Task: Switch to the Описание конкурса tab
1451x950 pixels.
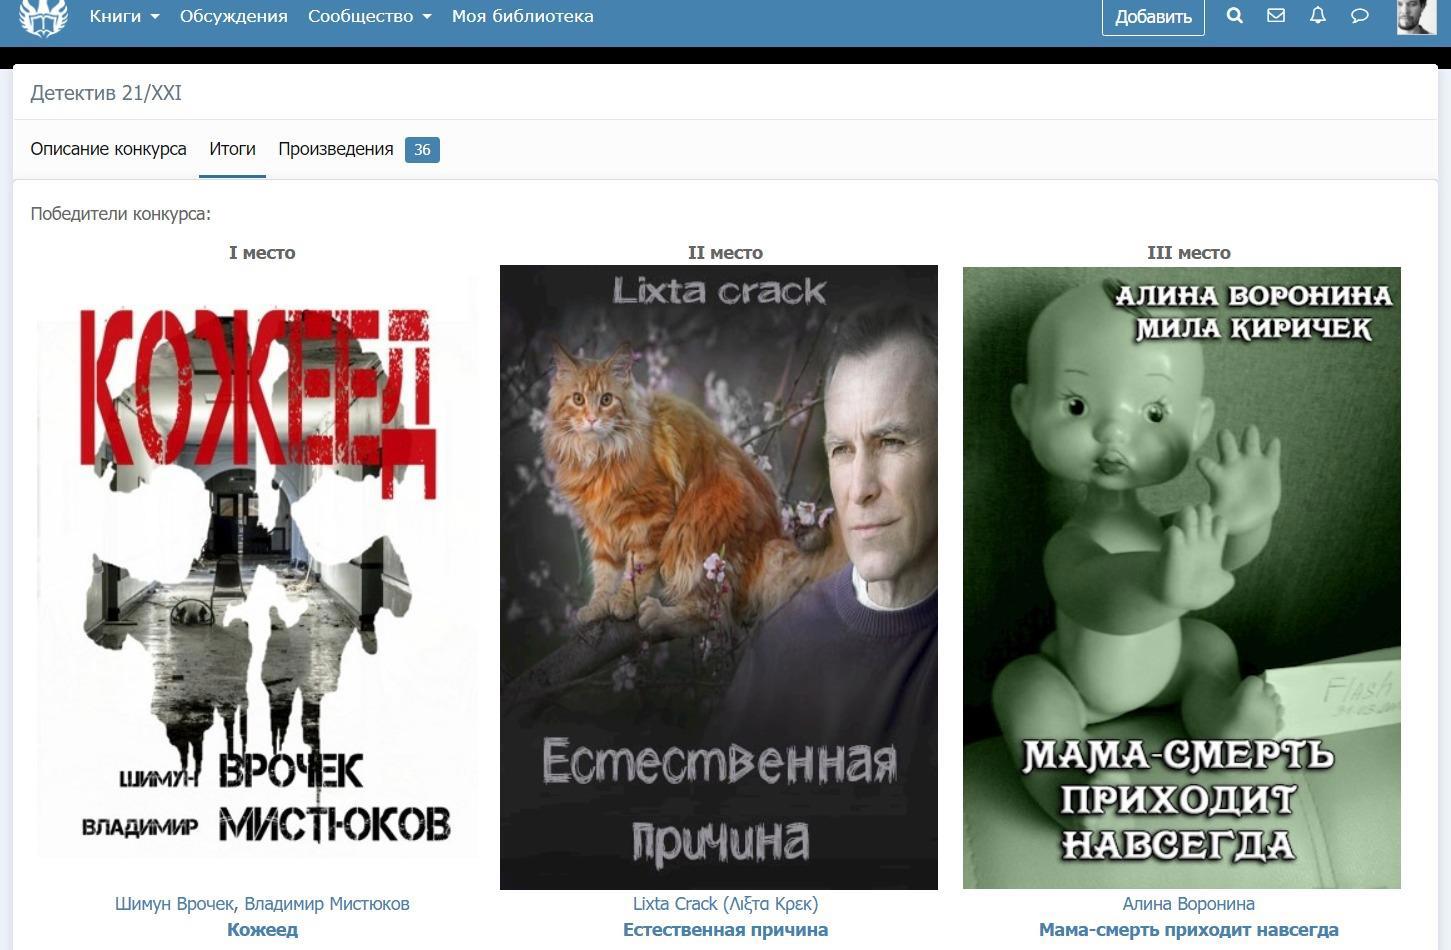Action: click(108, 149)
